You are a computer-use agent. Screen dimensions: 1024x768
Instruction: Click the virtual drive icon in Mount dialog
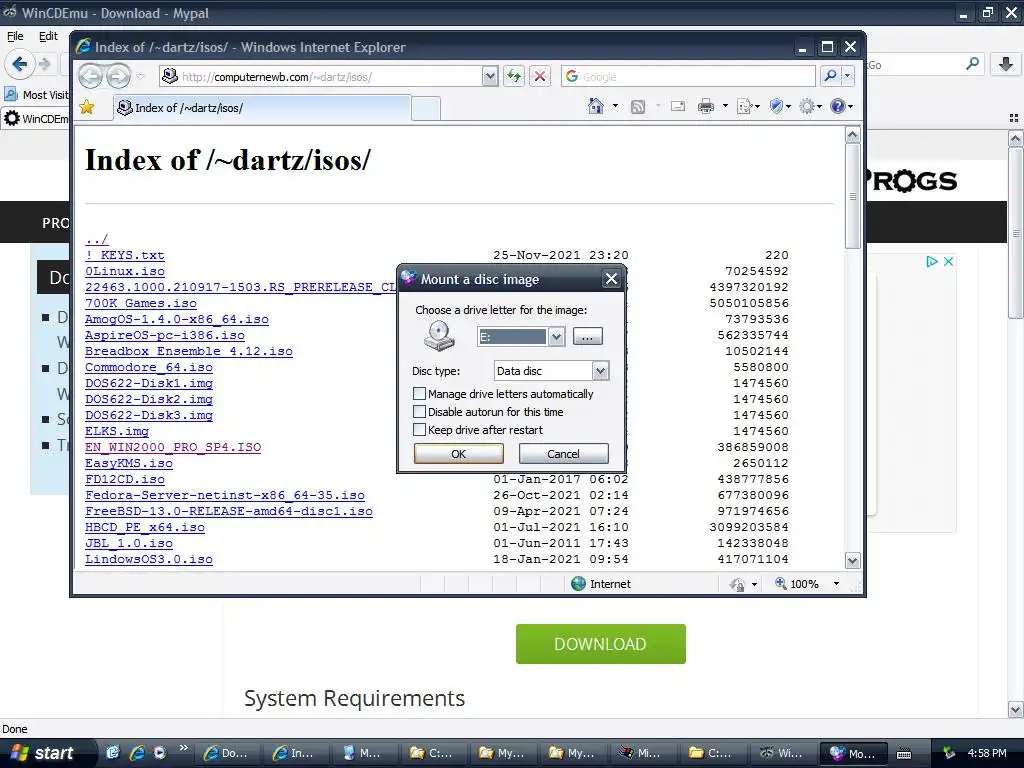pos(439,336)
